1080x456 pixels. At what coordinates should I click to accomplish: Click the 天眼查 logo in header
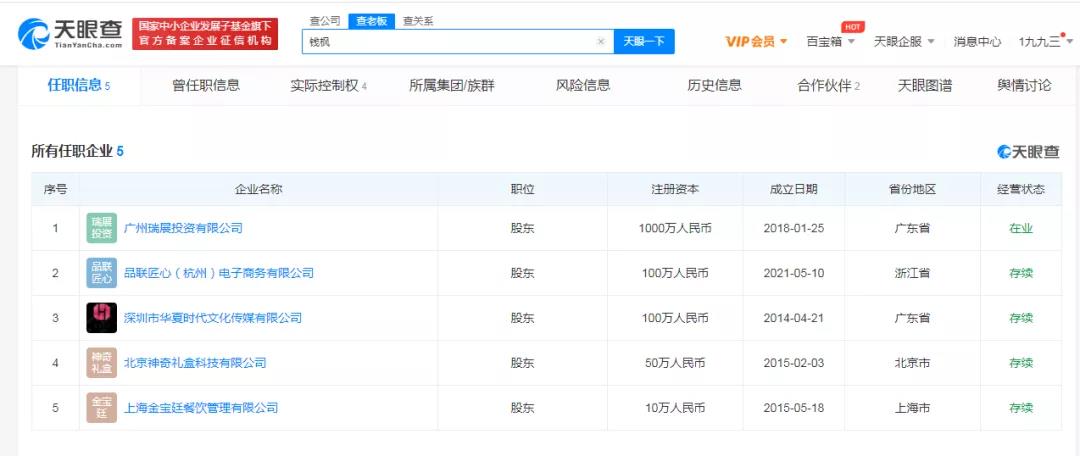(70, 34)
